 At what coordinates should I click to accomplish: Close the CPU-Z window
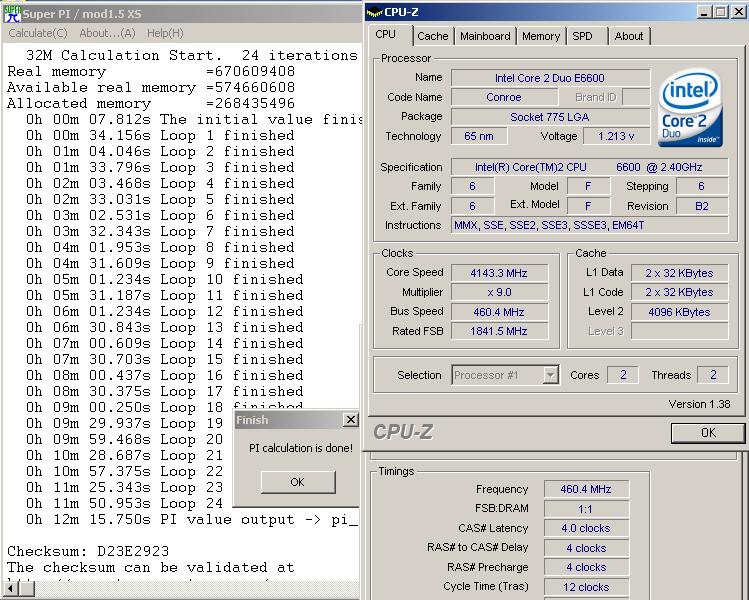(x=738, y=12)
